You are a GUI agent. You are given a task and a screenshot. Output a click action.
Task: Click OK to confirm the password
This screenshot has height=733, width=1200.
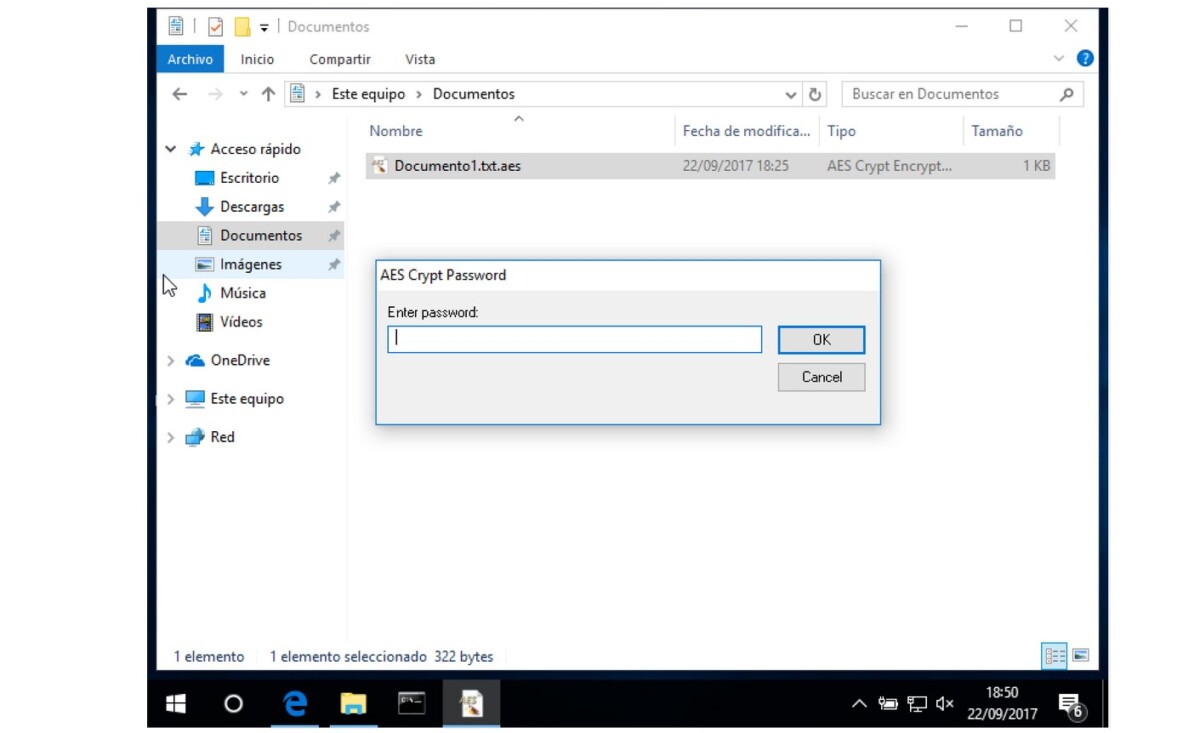[x=820, y=339]
